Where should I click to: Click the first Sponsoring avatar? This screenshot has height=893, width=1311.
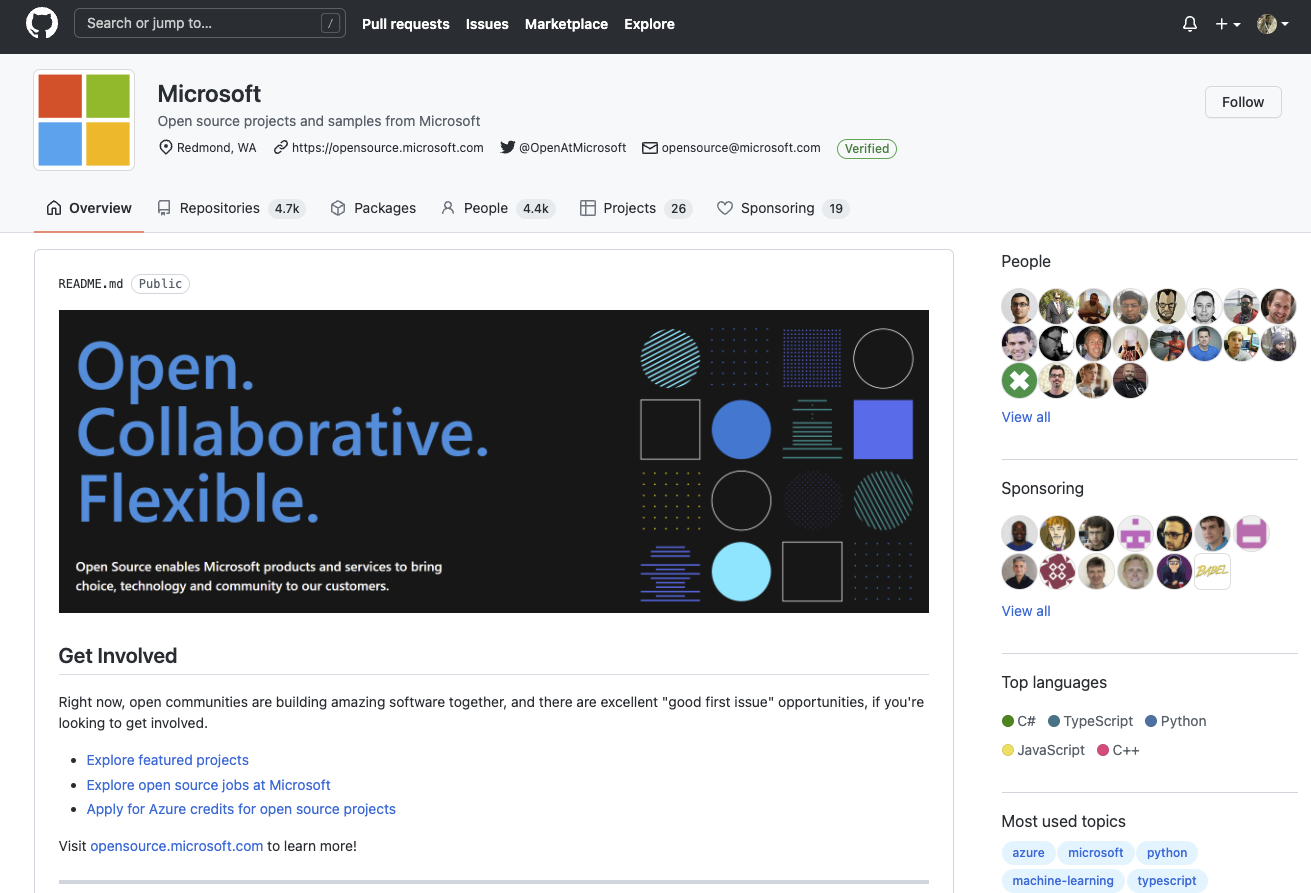pos(1019,533)
